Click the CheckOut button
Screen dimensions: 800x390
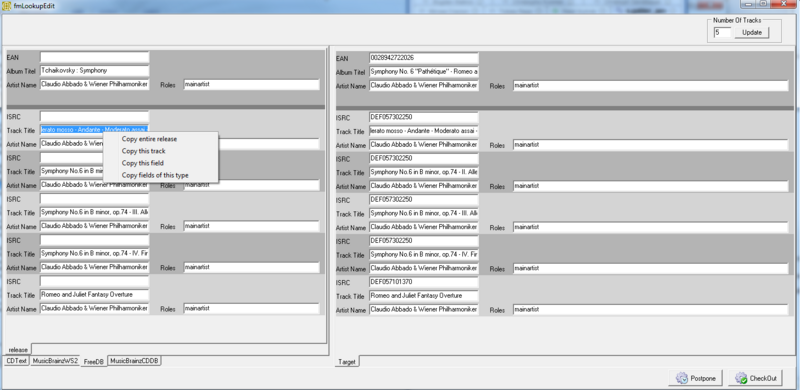[x=757, y=378]
